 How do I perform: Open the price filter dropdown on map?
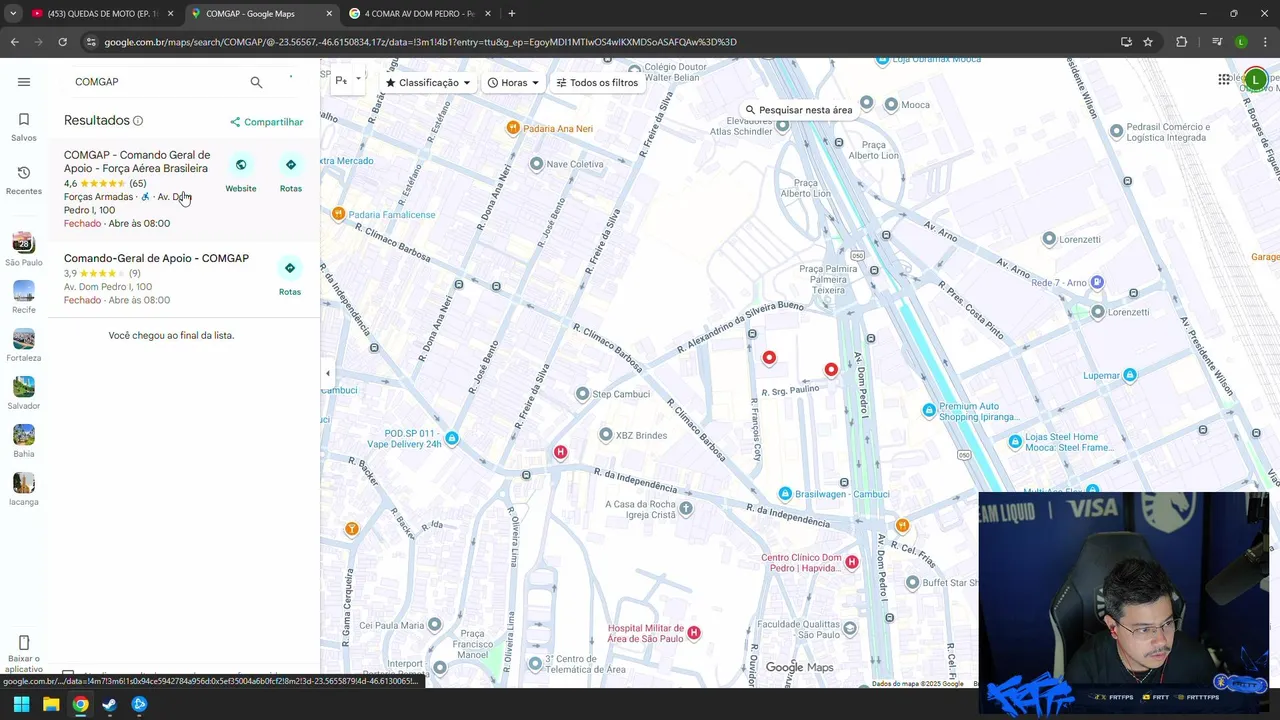348,82
